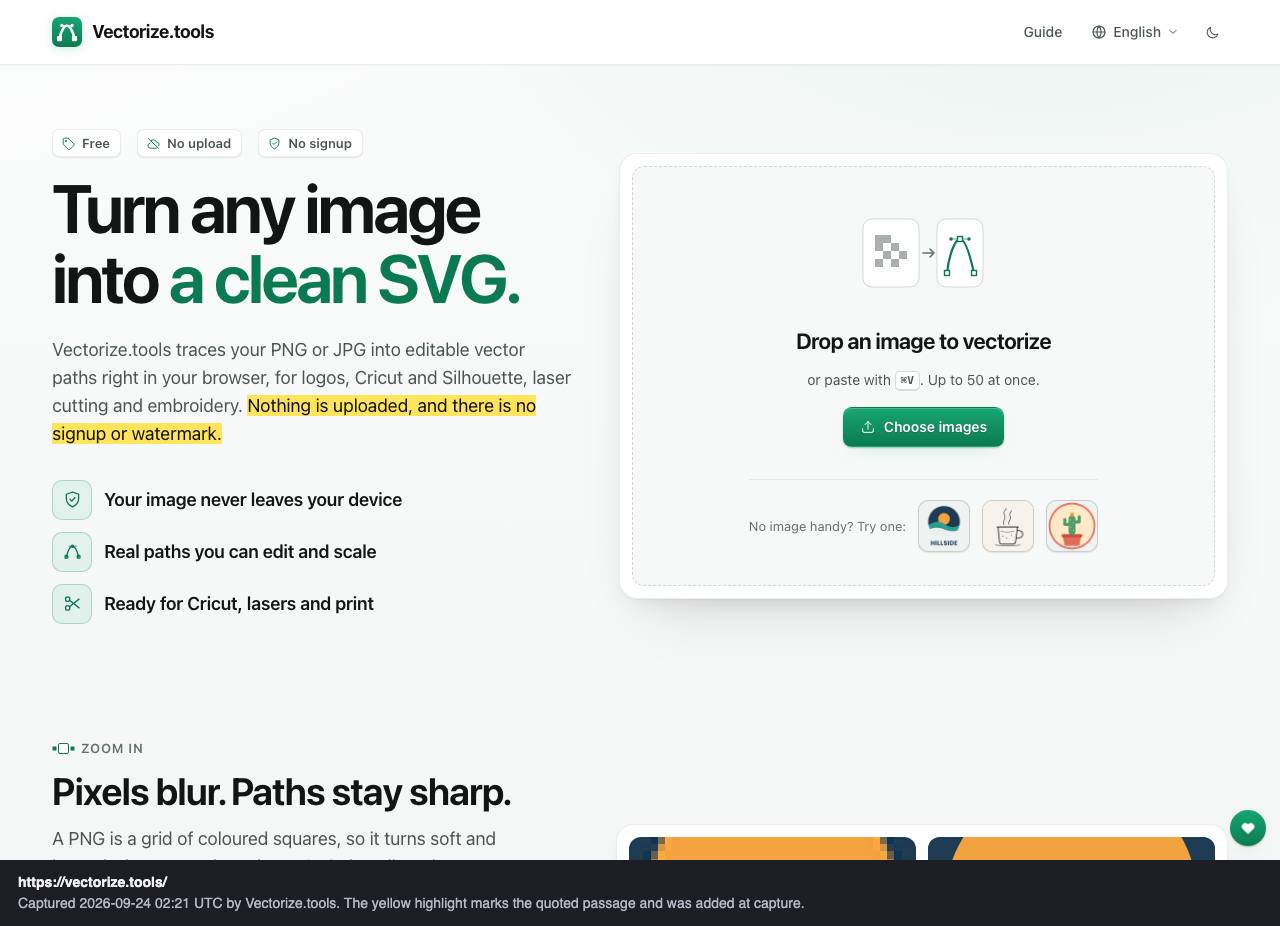1280x926 pixels.
Task: Click the globe icon in the header
Action: pos(1099,32)
